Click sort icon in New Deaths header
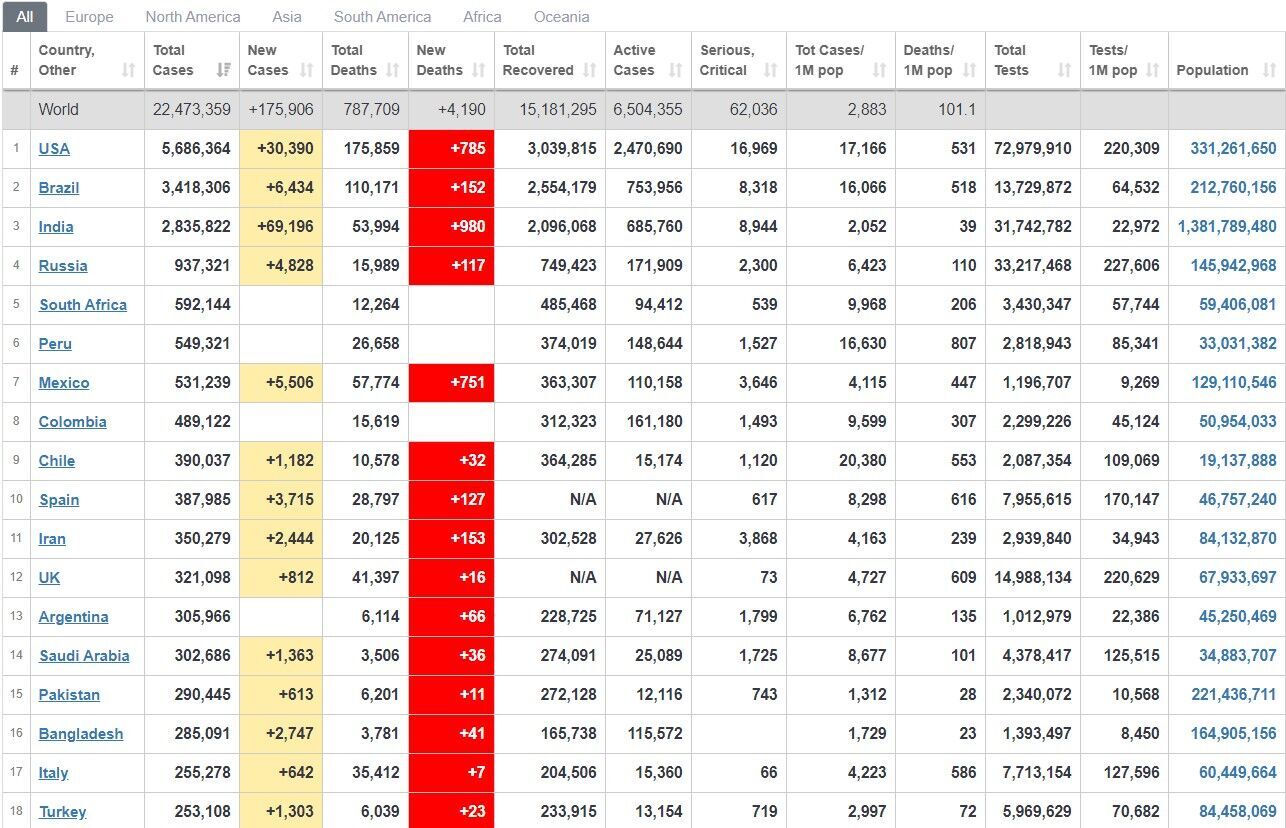 (478, 70)
